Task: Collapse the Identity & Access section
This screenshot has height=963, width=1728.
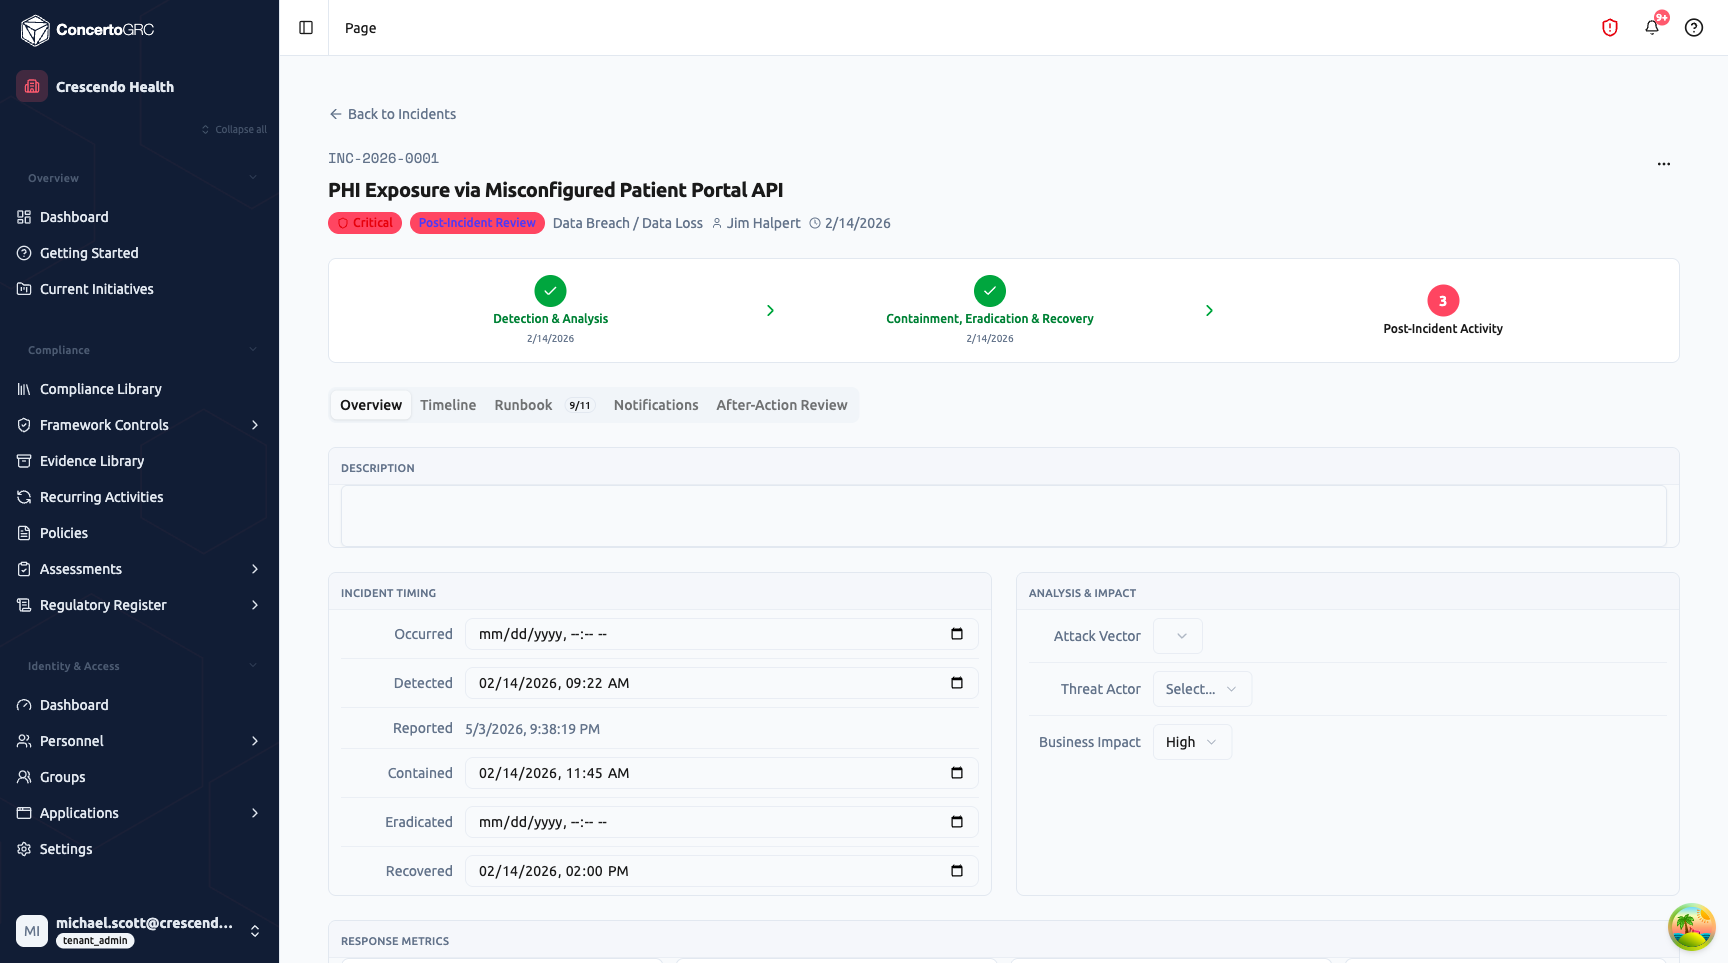Action: [x=253, y=666]
